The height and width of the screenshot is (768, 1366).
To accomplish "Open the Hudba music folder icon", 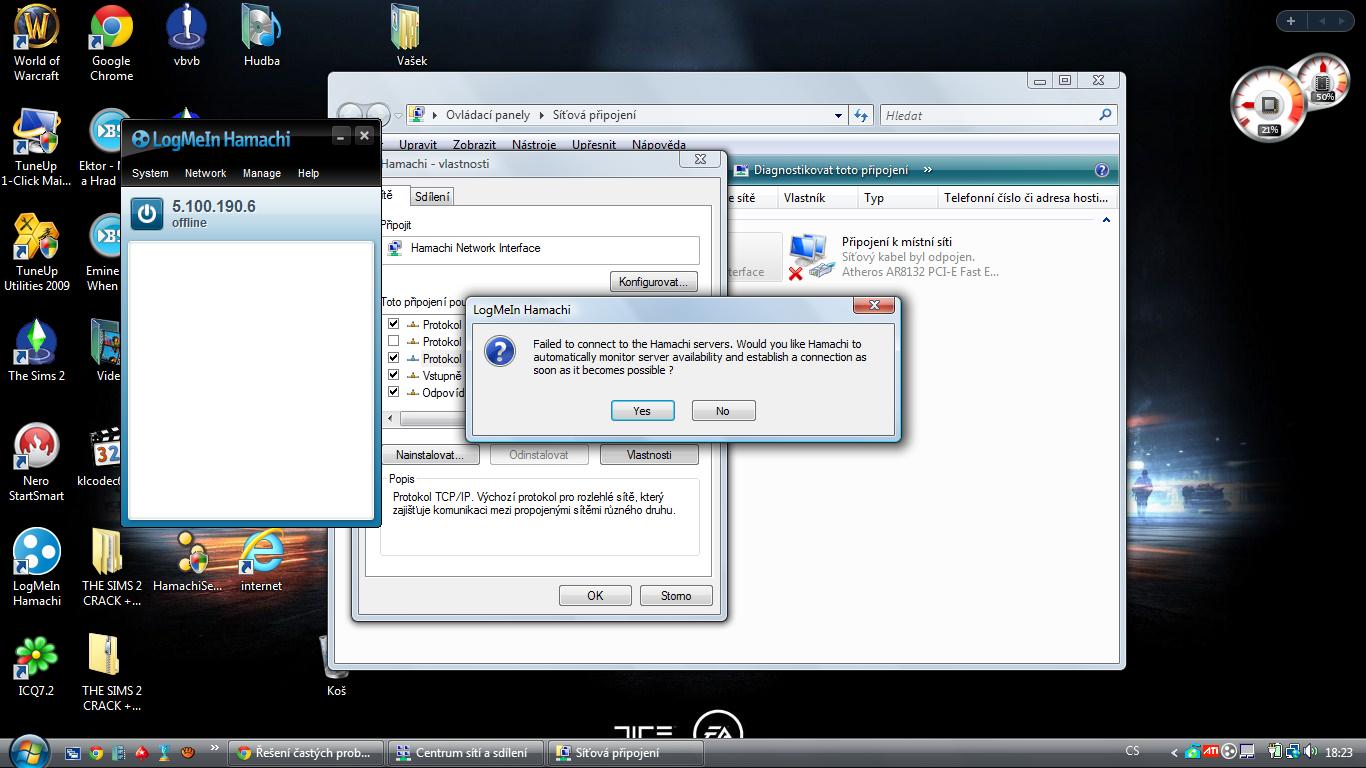I will click(262, 36).
